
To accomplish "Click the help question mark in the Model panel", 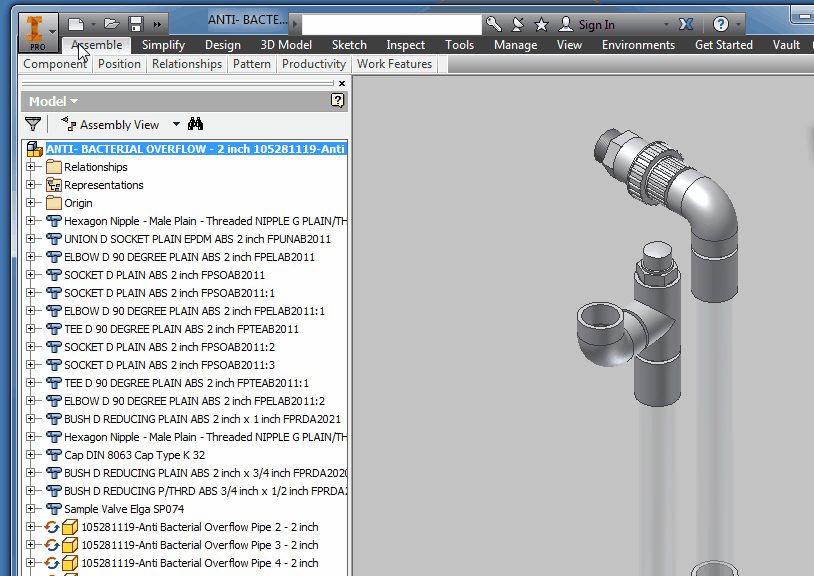I will coord(337,101).
